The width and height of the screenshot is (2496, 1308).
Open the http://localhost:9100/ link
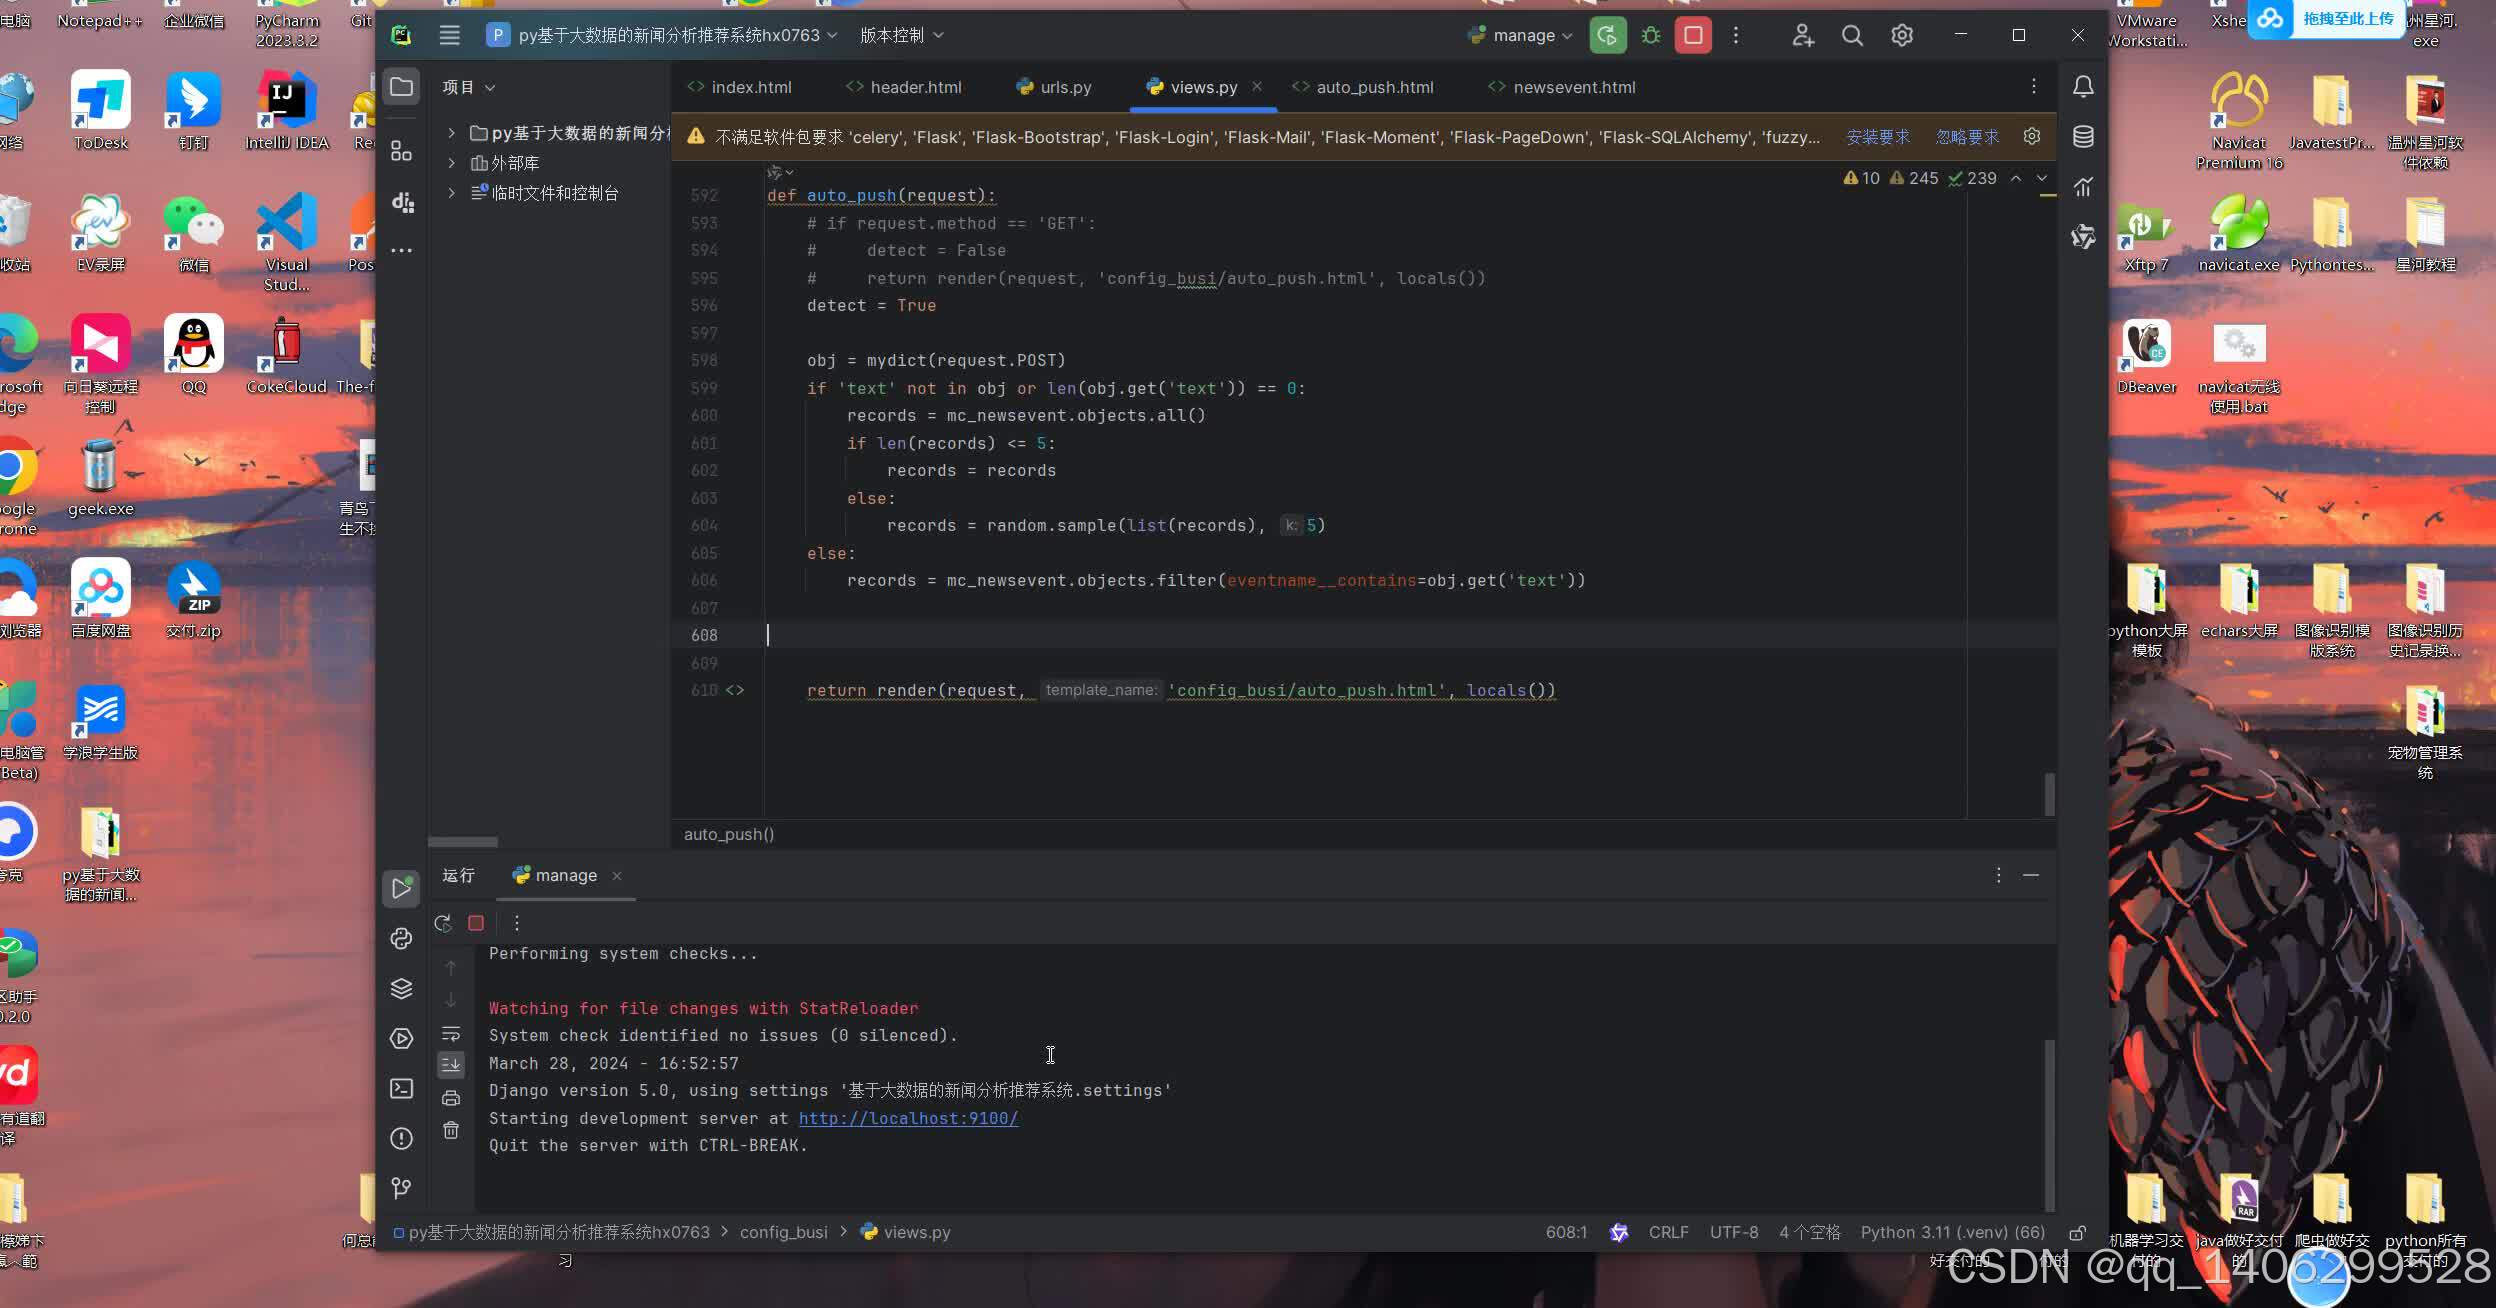tap(906, 1118)
